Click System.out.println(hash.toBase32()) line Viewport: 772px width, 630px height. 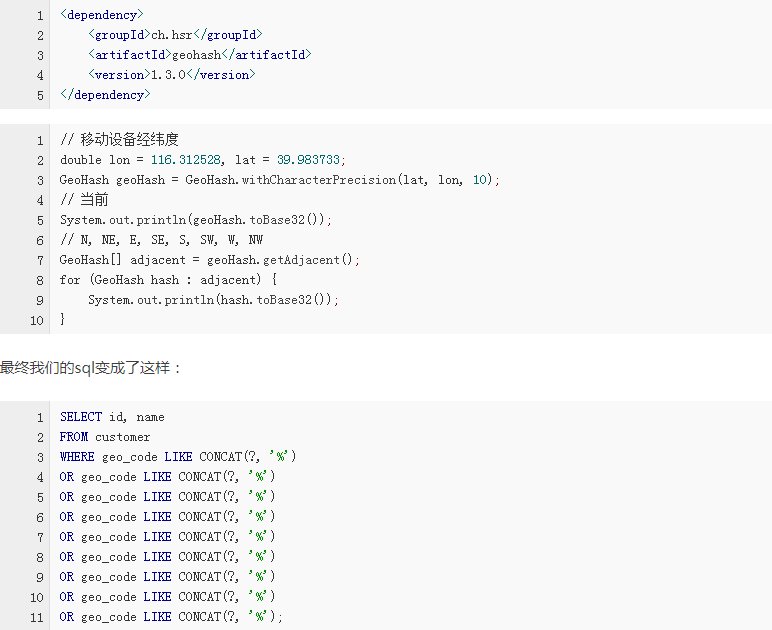click(x=214, y=300)
